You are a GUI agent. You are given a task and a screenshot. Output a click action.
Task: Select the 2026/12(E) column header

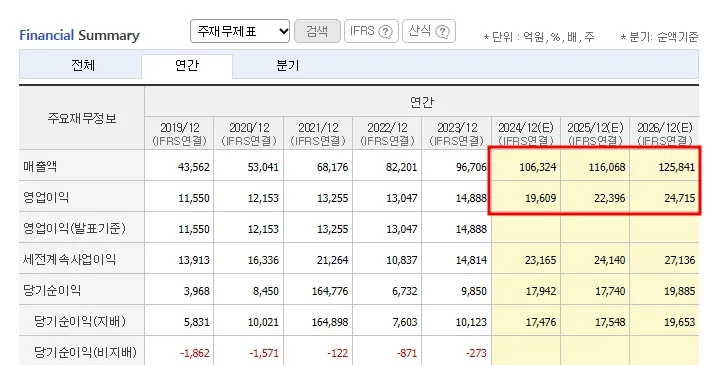tap(665, 134)
